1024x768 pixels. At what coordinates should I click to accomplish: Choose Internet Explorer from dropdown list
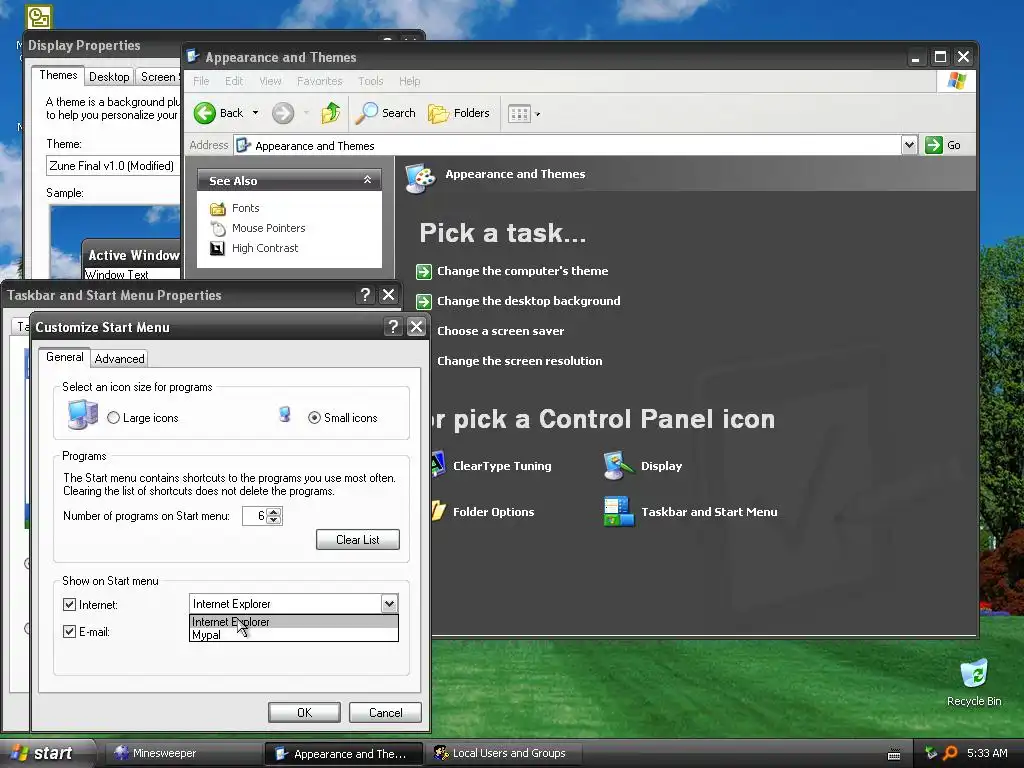294,622
